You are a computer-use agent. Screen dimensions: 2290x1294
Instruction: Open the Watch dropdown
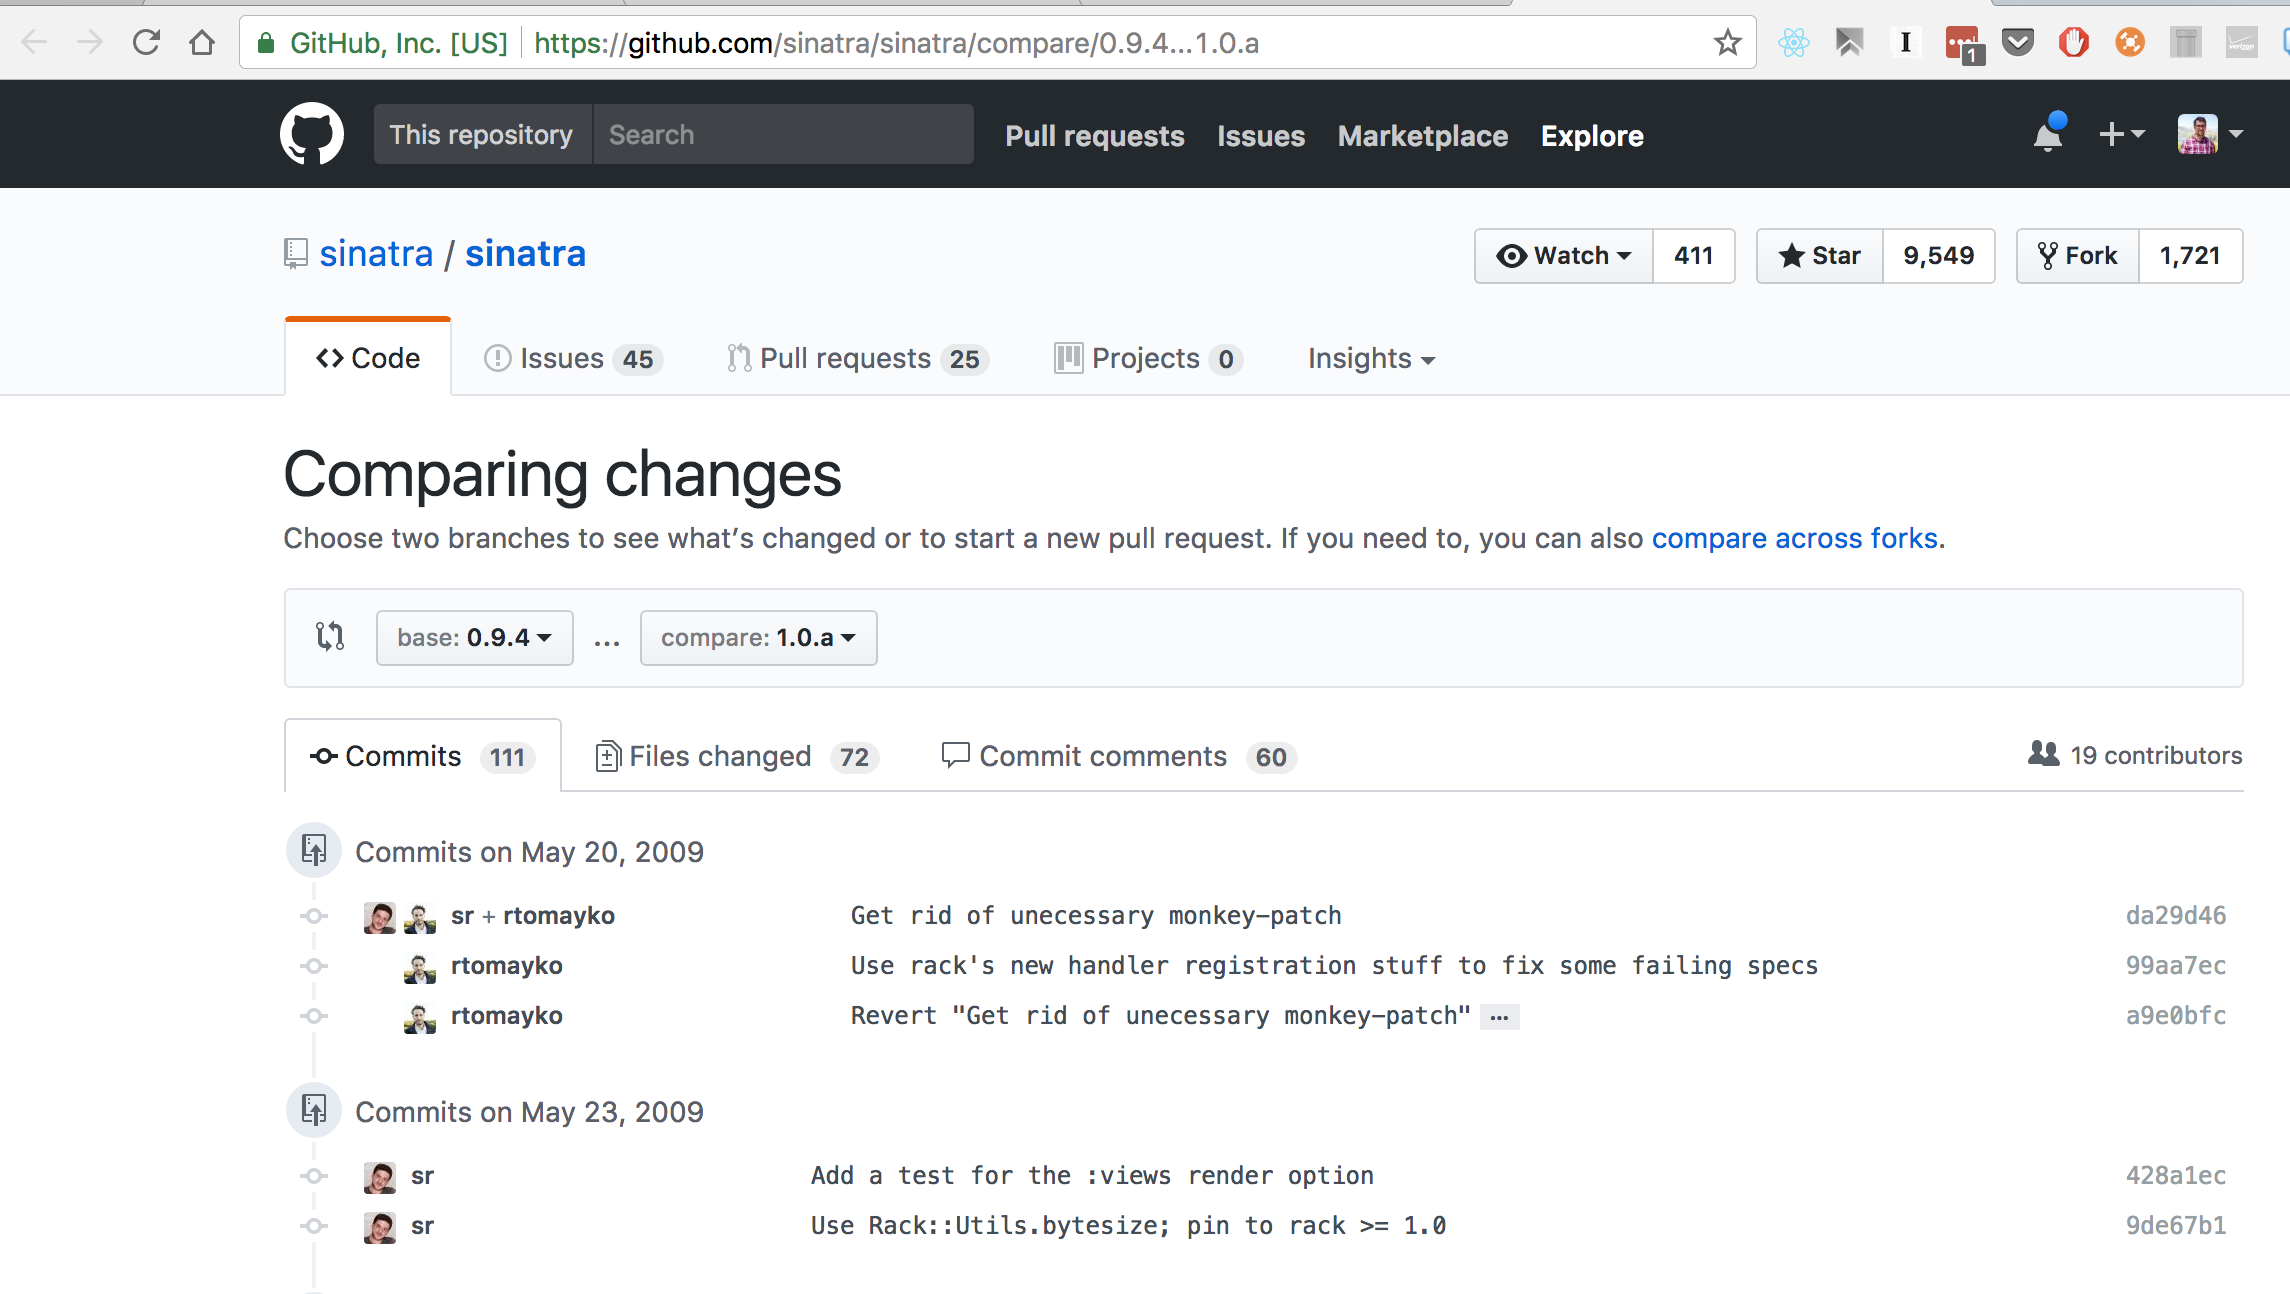[1564, 256]
